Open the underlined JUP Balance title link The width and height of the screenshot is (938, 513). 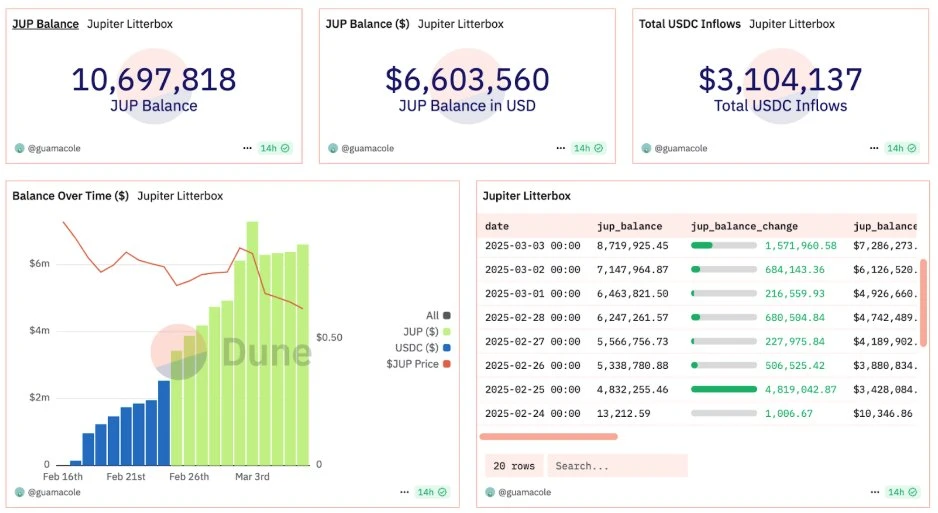coord(45,24)
